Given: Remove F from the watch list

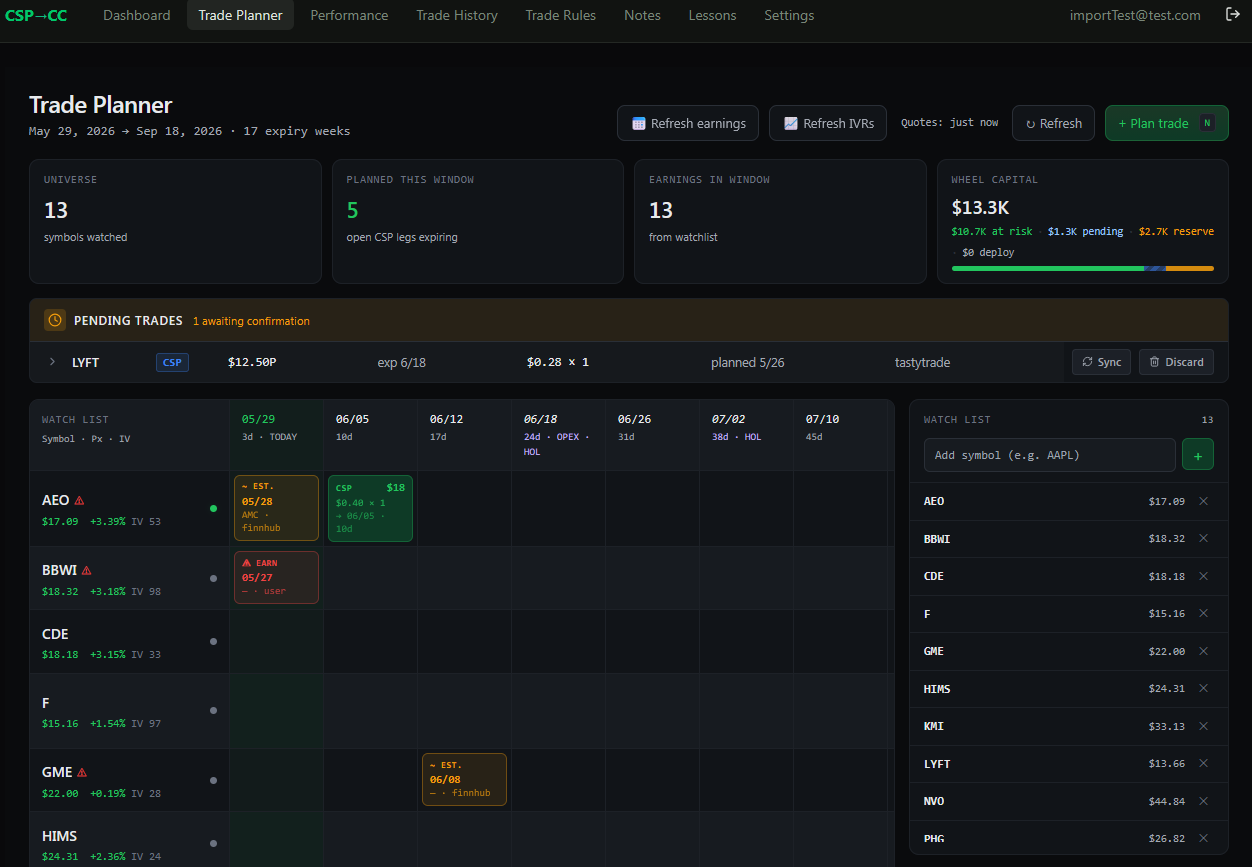Looking at the screenshot, I should [1203, 613].
